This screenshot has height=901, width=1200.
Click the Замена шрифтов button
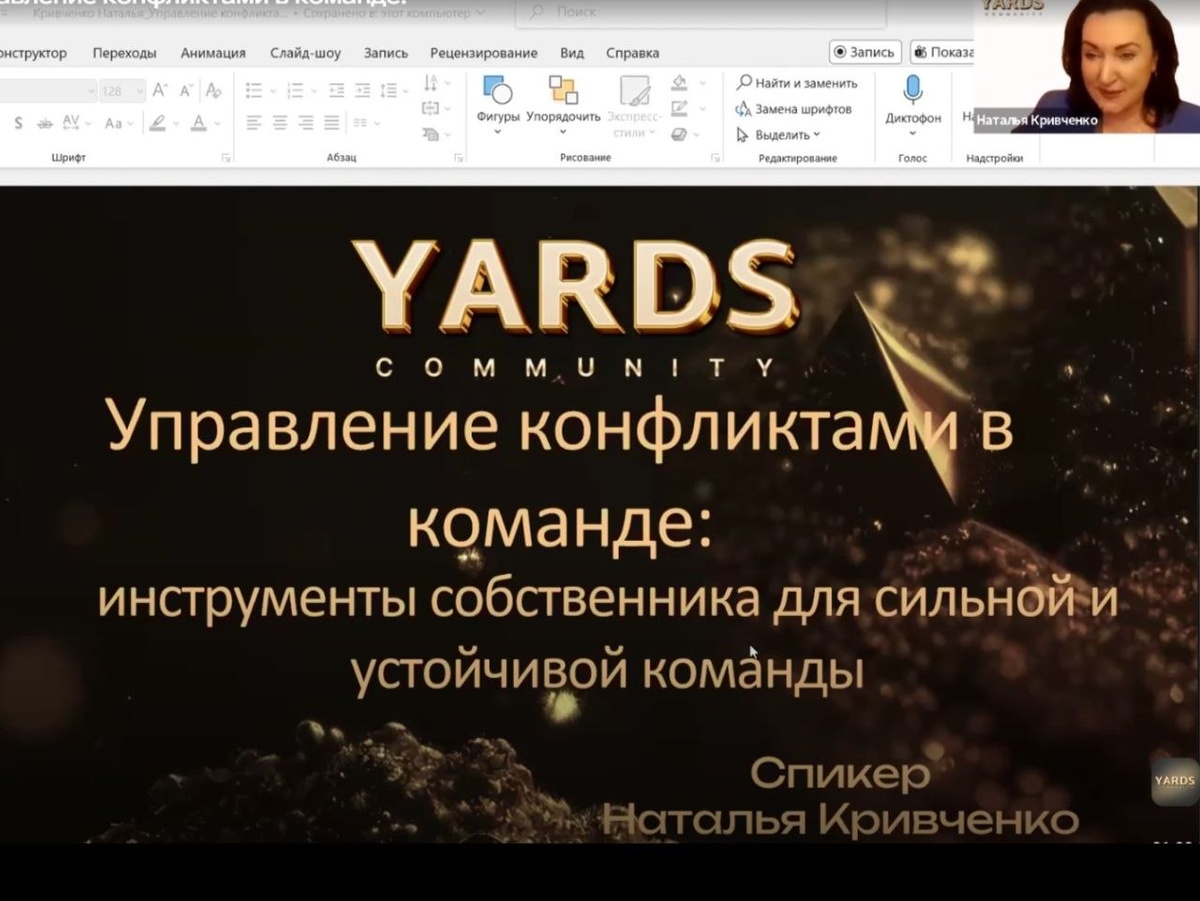click(x=794, y=109)
